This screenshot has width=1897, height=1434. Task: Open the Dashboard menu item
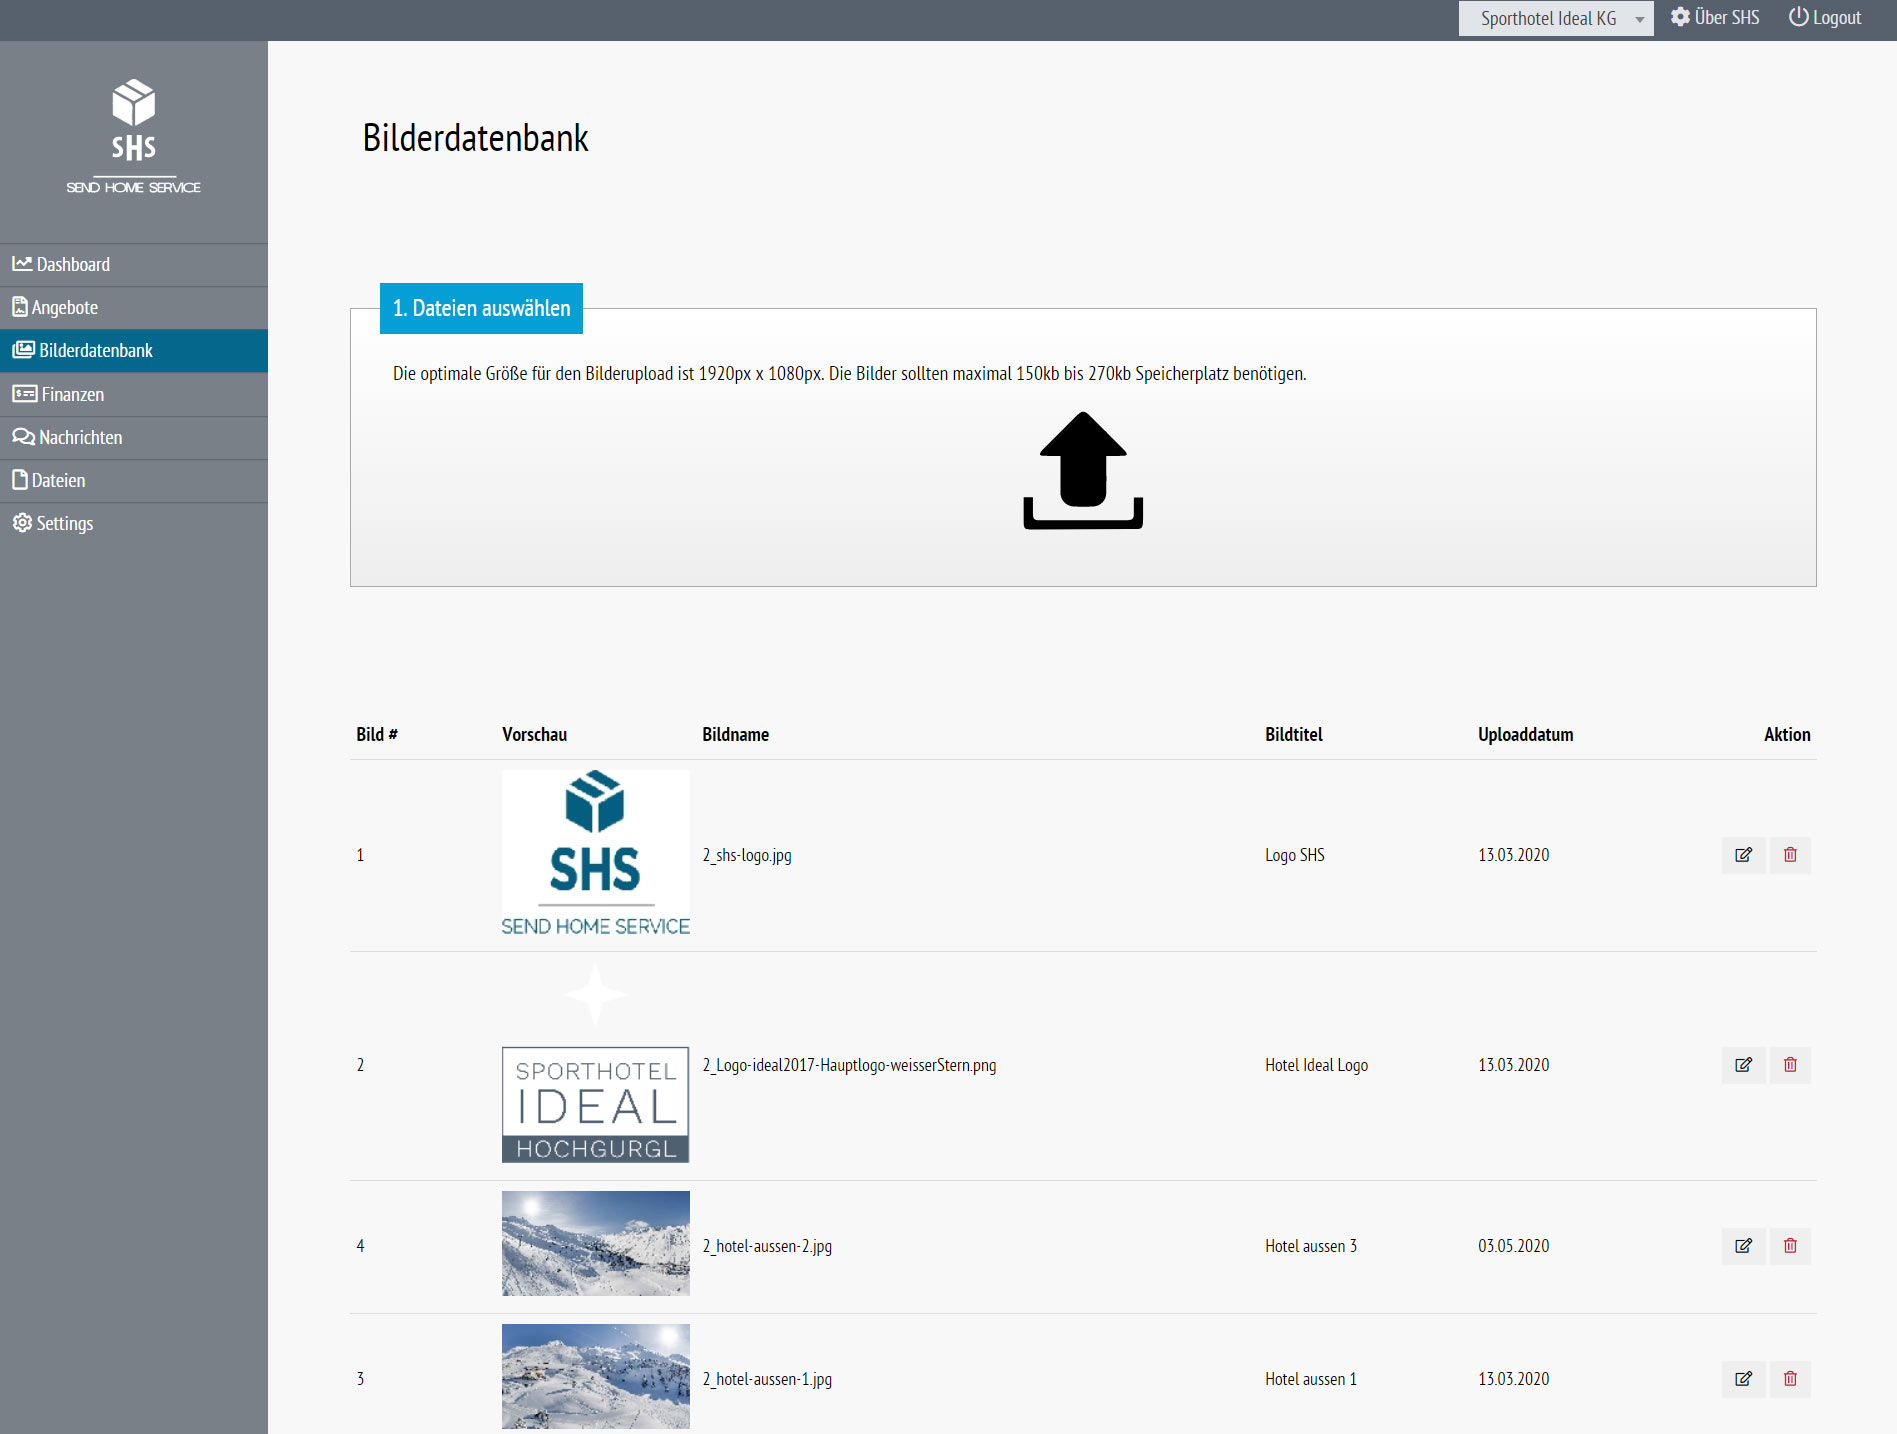pyautogui.click(x=134, y=264)
